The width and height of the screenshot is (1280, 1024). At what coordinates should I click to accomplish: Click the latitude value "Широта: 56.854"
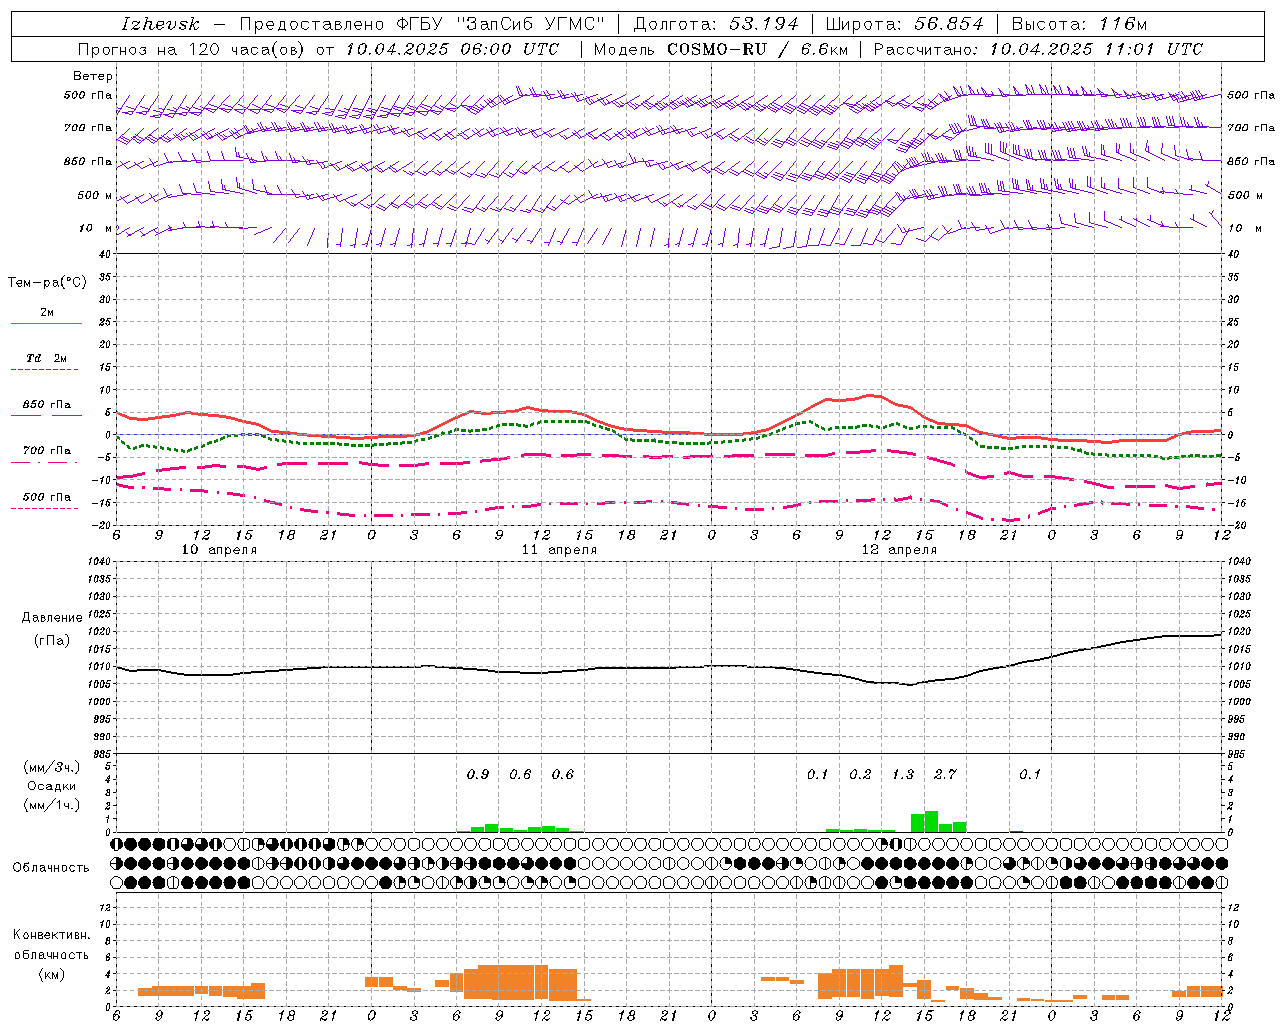point(905,24)
